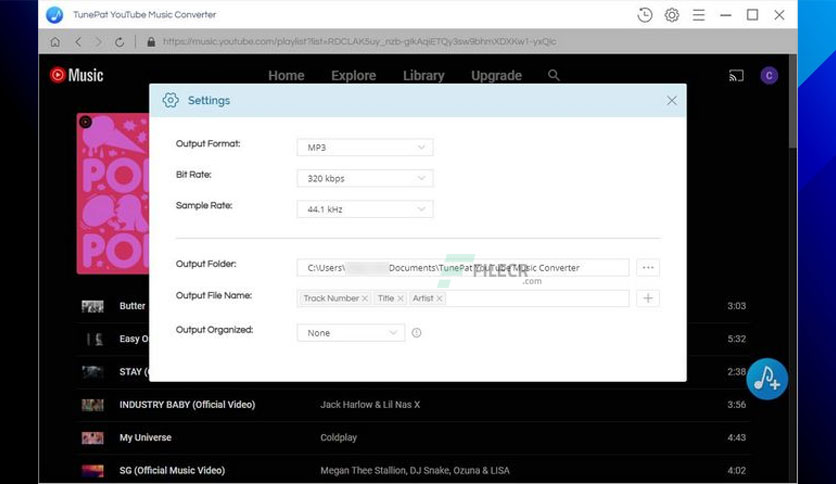Screen dimensions: 836x484
Task: Open the Explore tab
Action: pyautogui.click(x=353, y=76)
